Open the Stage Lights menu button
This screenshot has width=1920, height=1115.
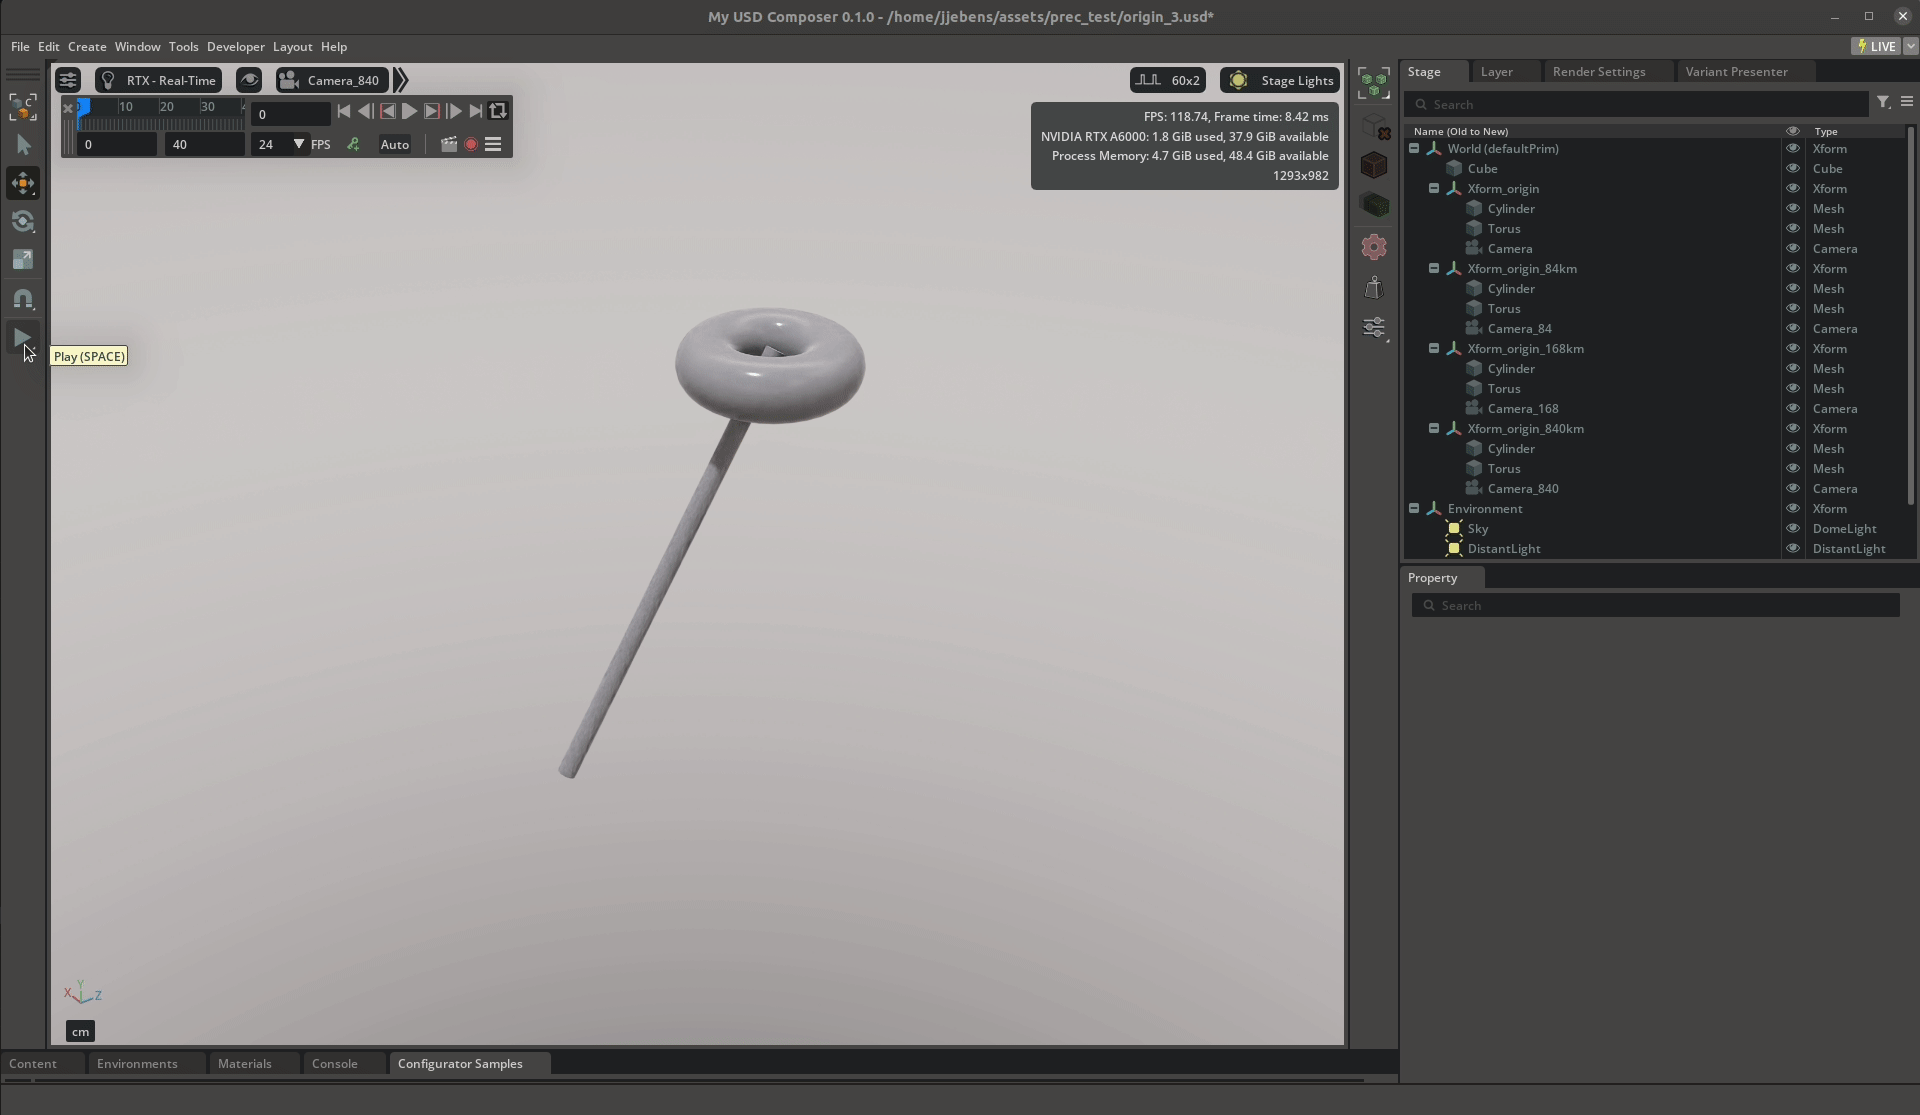pos(1281,80)
